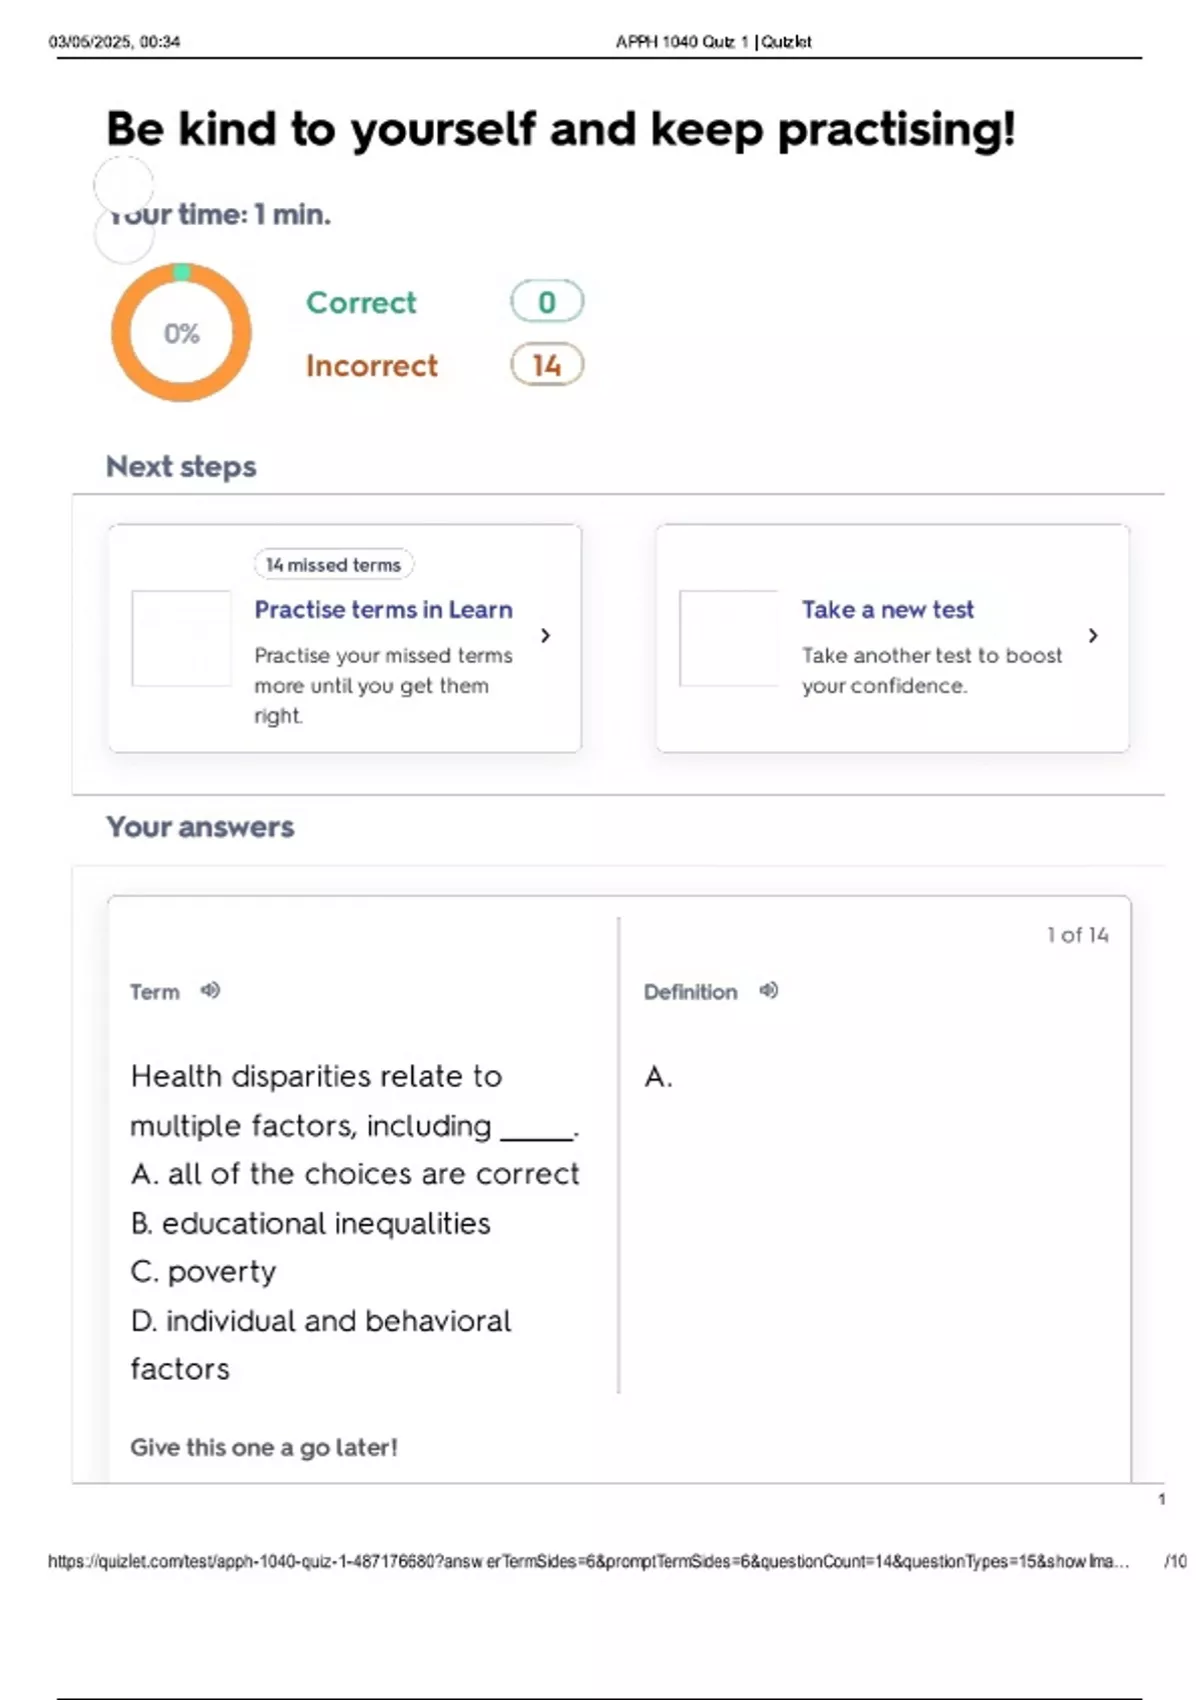The height and width of the screenshot is (1700, 1200).
Task: Select the Incorrect count badge showing 14
Action: click(546, 365)
